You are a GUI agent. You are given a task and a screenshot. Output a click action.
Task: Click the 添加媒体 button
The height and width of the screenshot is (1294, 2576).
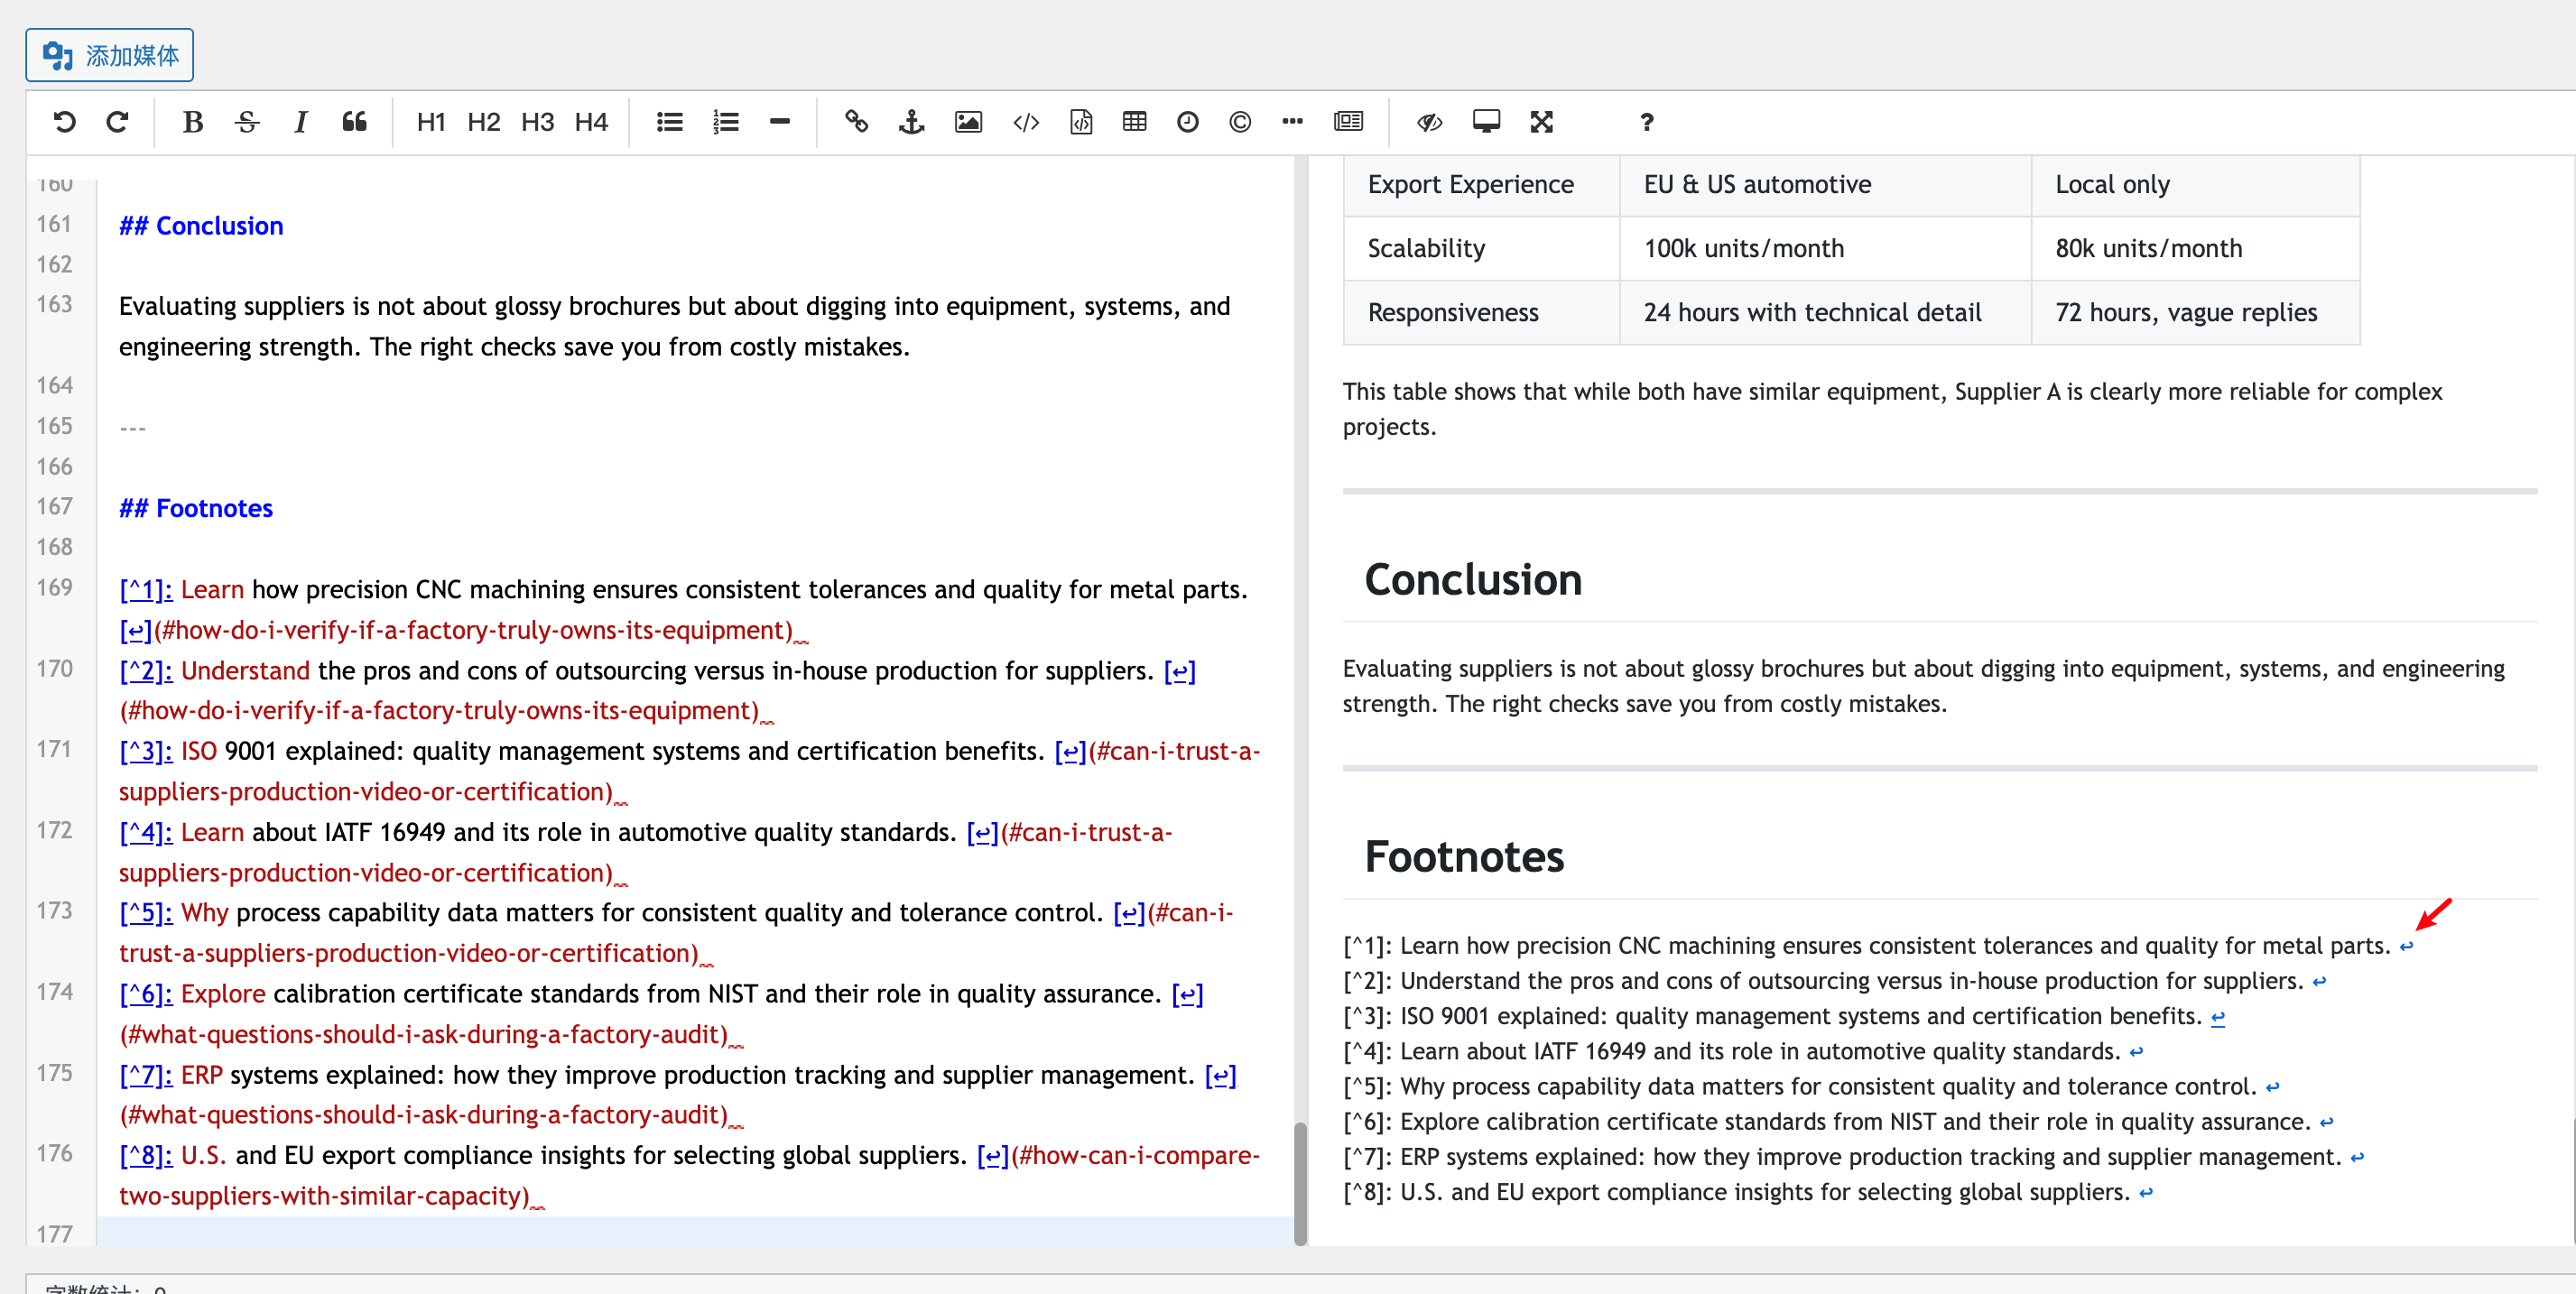point(110,55)
